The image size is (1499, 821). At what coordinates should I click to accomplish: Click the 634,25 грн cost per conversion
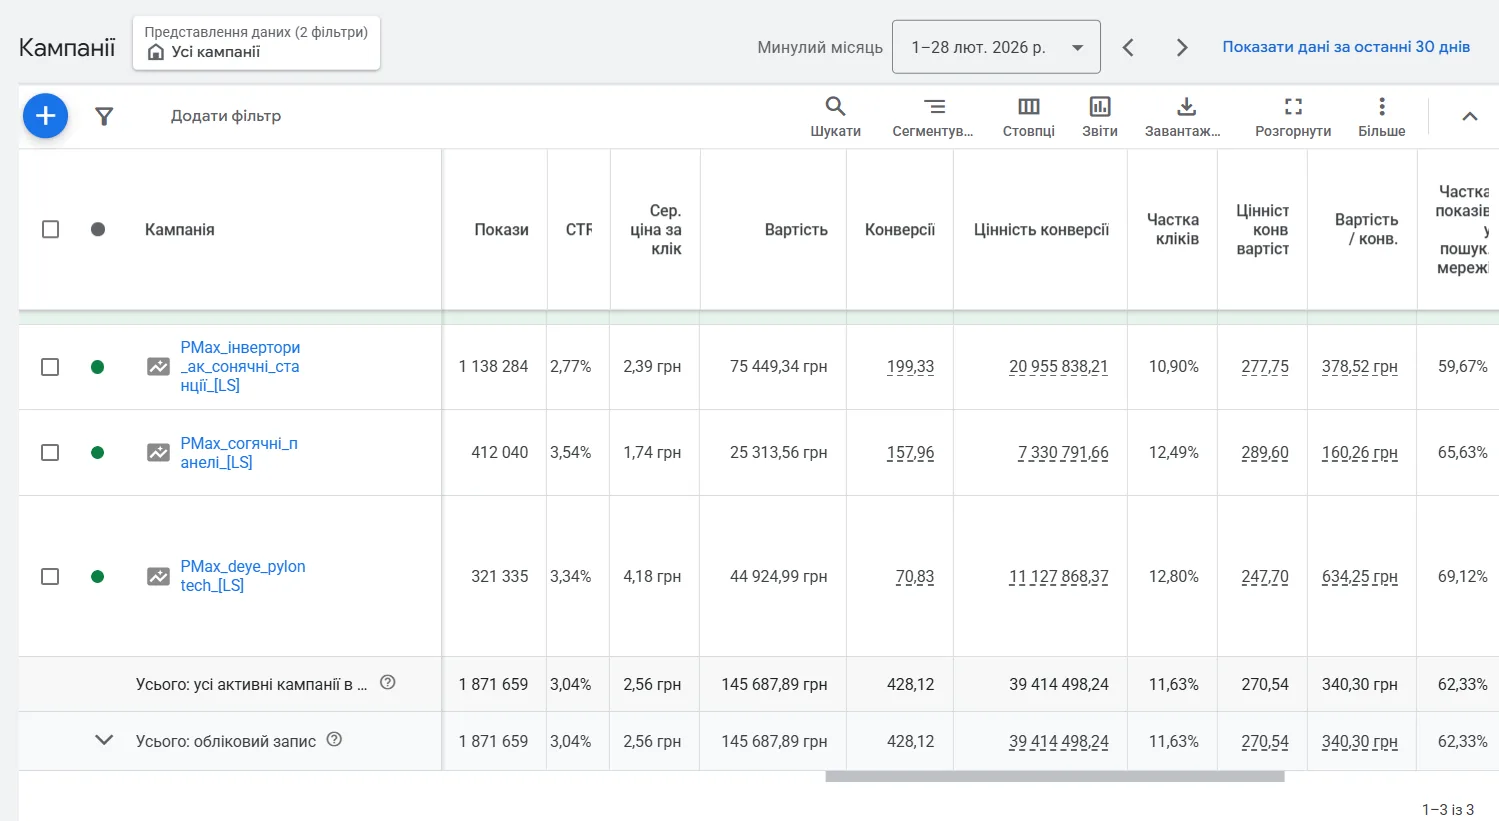tap(1359, 577)
